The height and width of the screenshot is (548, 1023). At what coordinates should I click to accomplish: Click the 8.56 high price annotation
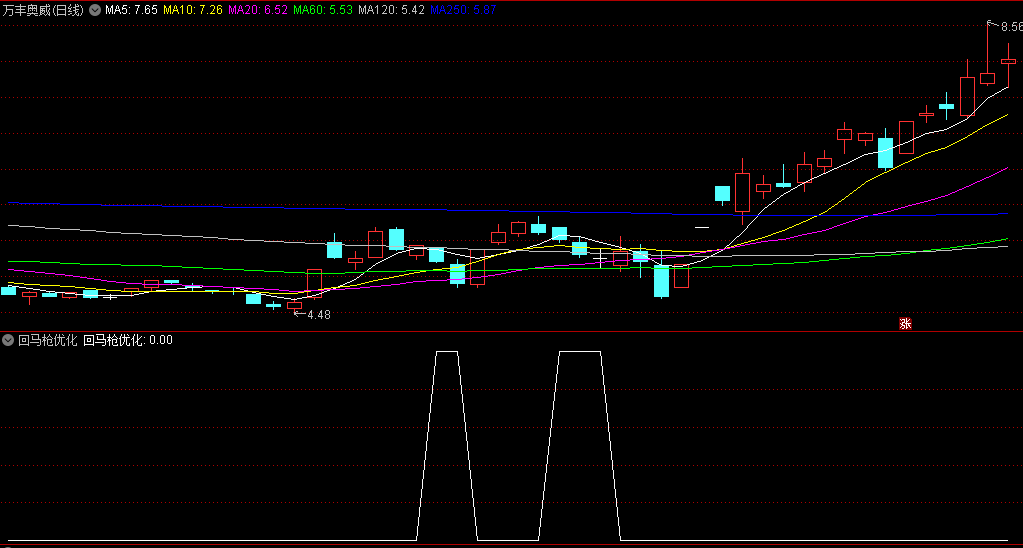tap(1012, 27)
